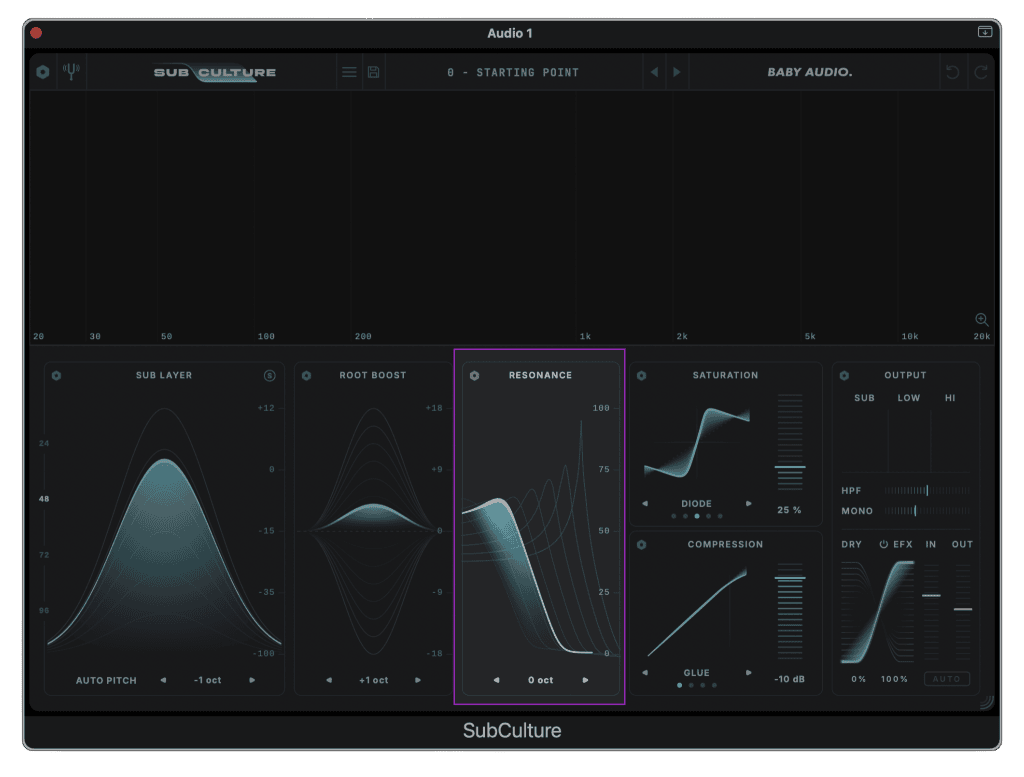The image size is (1024, 777).
Task: Click the Compression curve graph
Action: pyautogui.click(x=697, y=612)
